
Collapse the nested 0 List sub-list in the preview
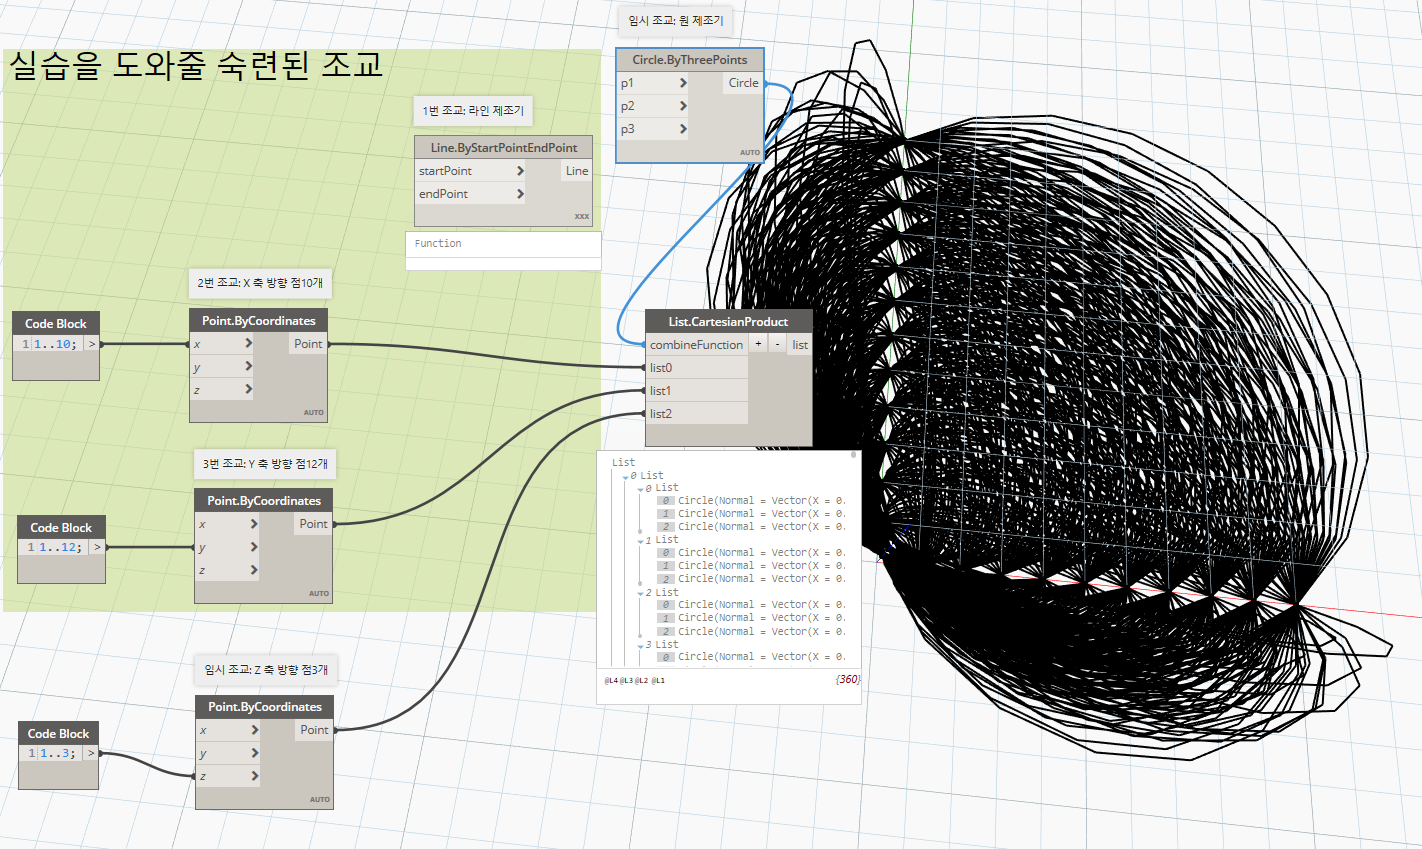(x=641, y=489)
